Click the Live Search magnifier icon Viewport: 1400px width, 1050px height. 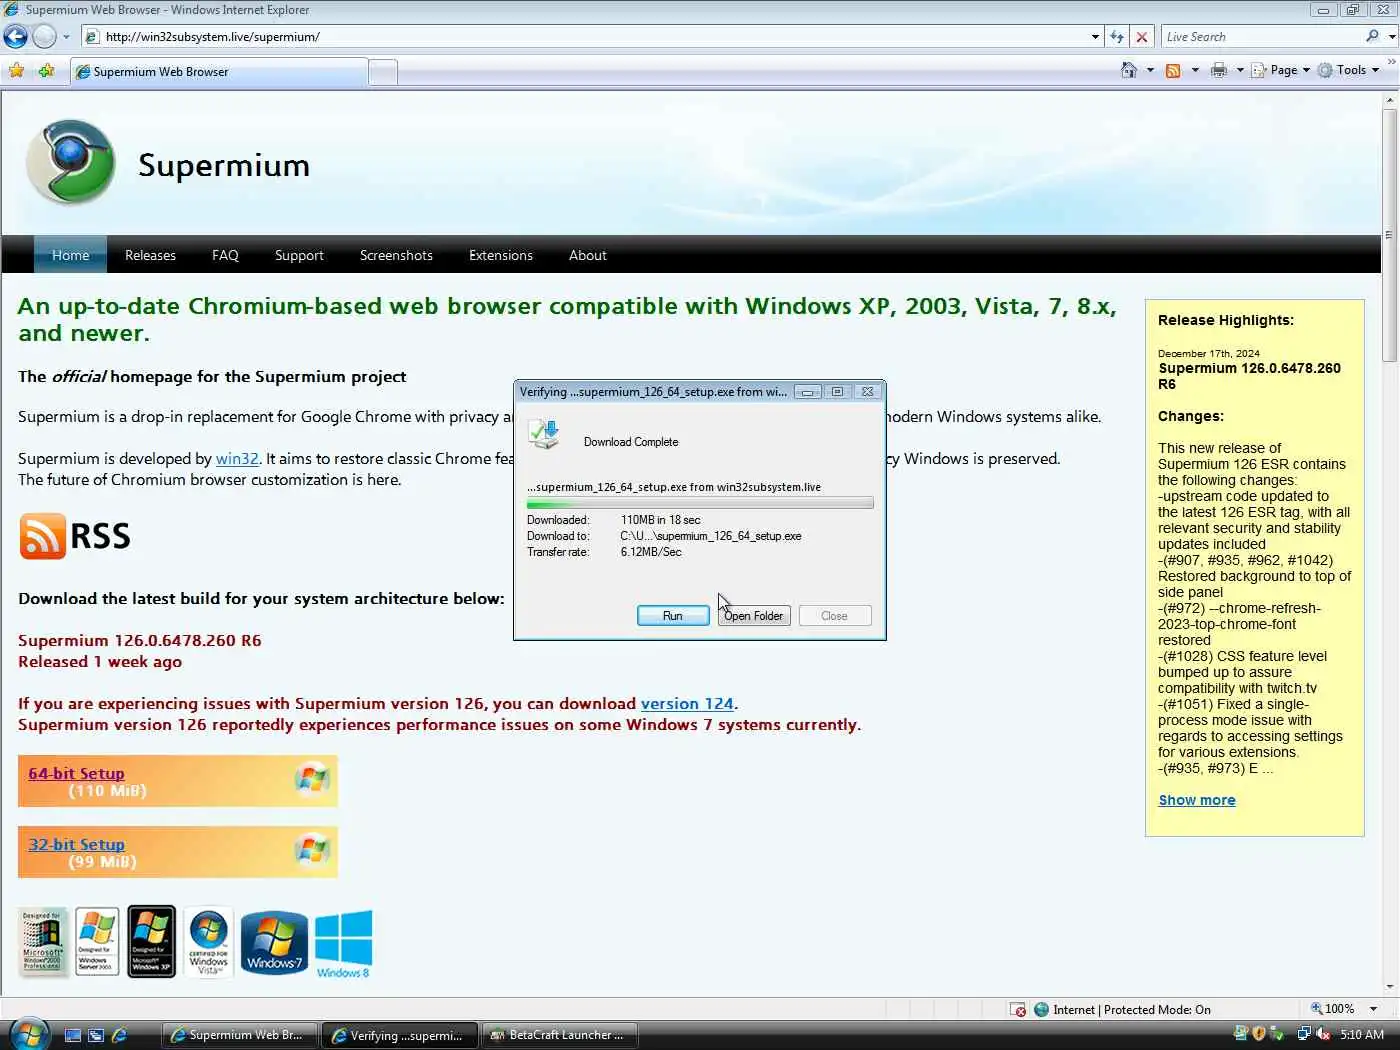pos(1372,36)
